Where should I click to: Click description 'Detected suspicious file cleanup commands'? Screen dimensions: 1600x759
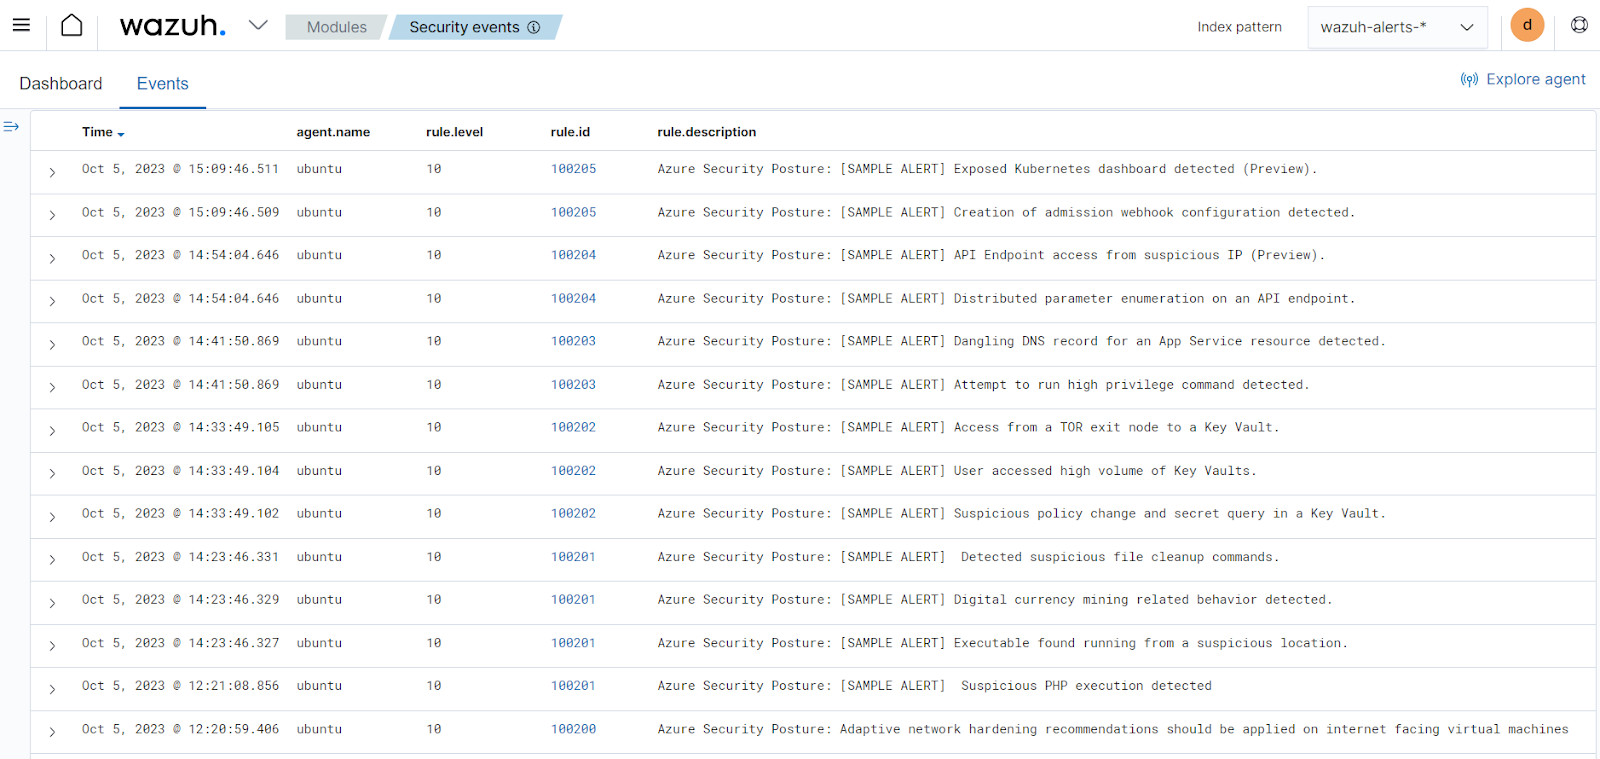(1118, 557)
